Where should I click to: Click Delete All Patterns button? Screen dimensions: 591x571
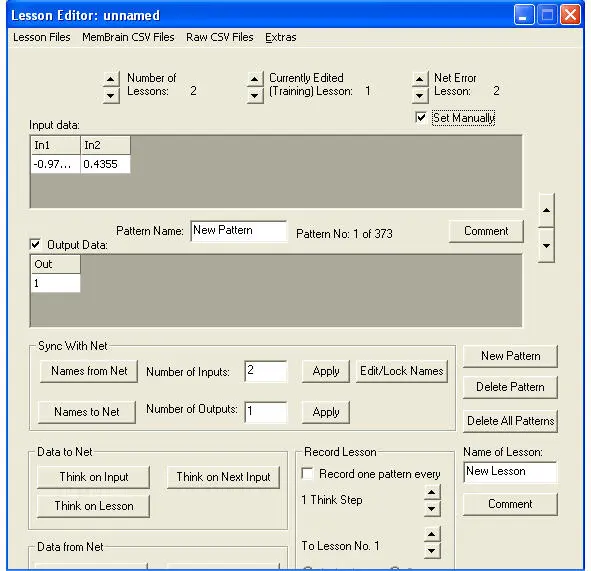510,421
